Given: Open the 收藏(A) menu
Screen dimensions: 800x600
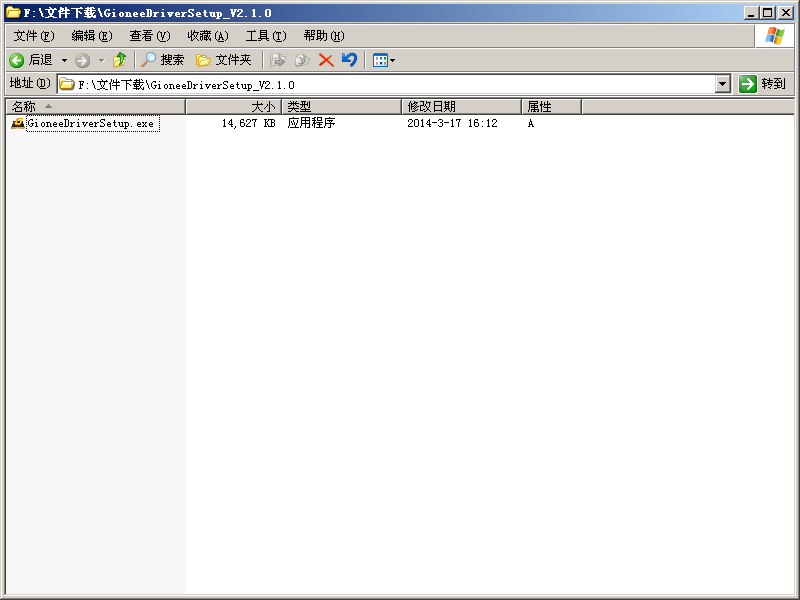Looking at the screenshot, I should click(x=208, y=36).
